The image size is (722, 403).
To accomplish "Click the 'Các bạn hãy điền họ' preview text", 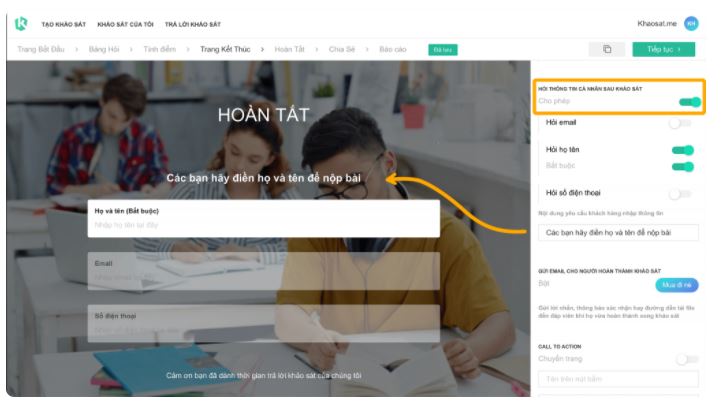I will (x=263, y=178).
